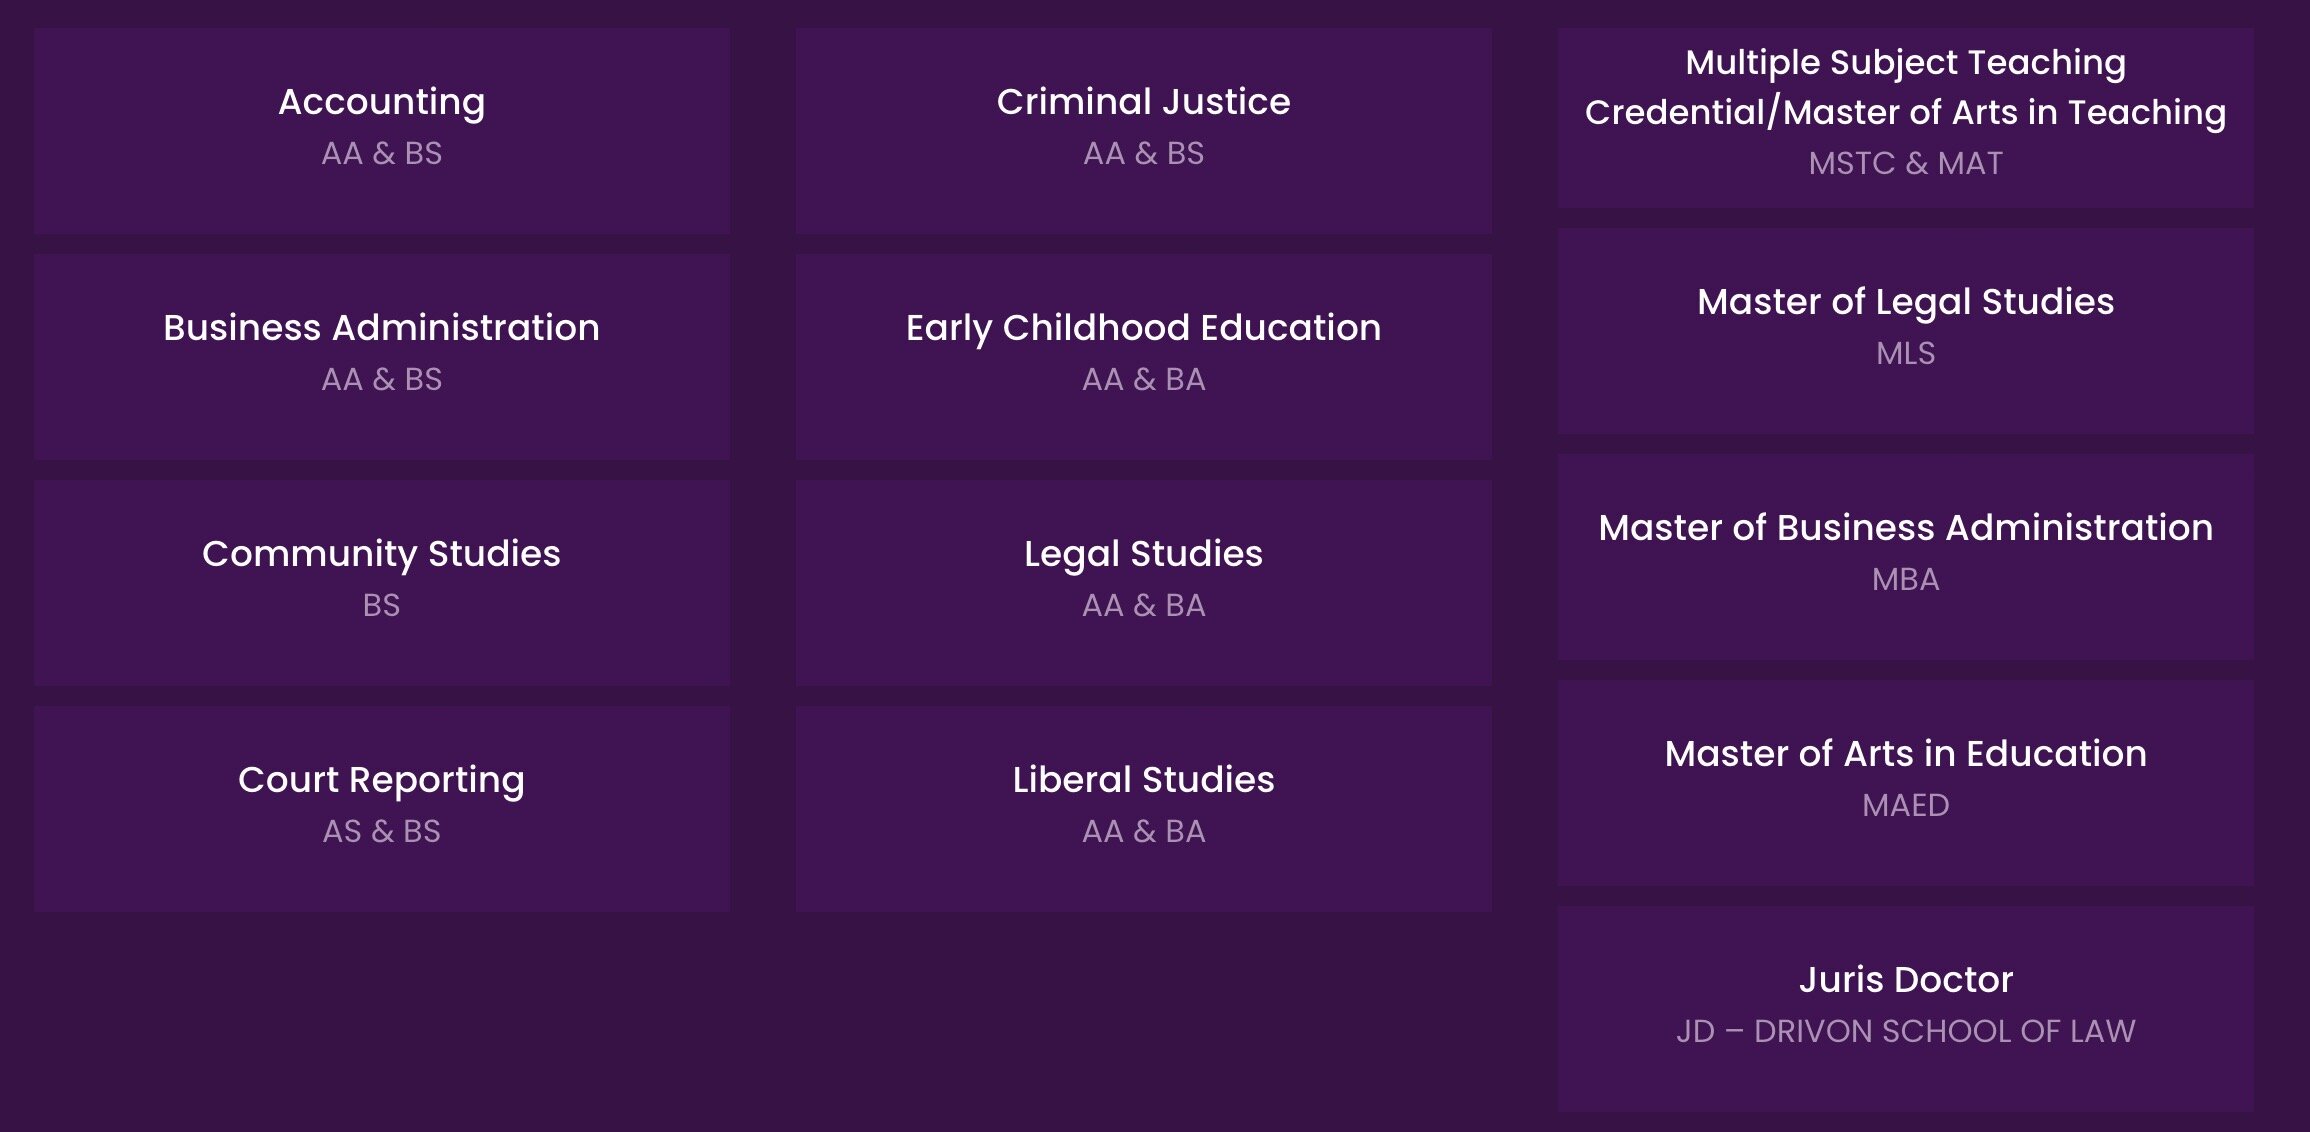2310x1132 pixels.
Task: Click the MBA degree abbreviation text
Action: point(1905,580)
